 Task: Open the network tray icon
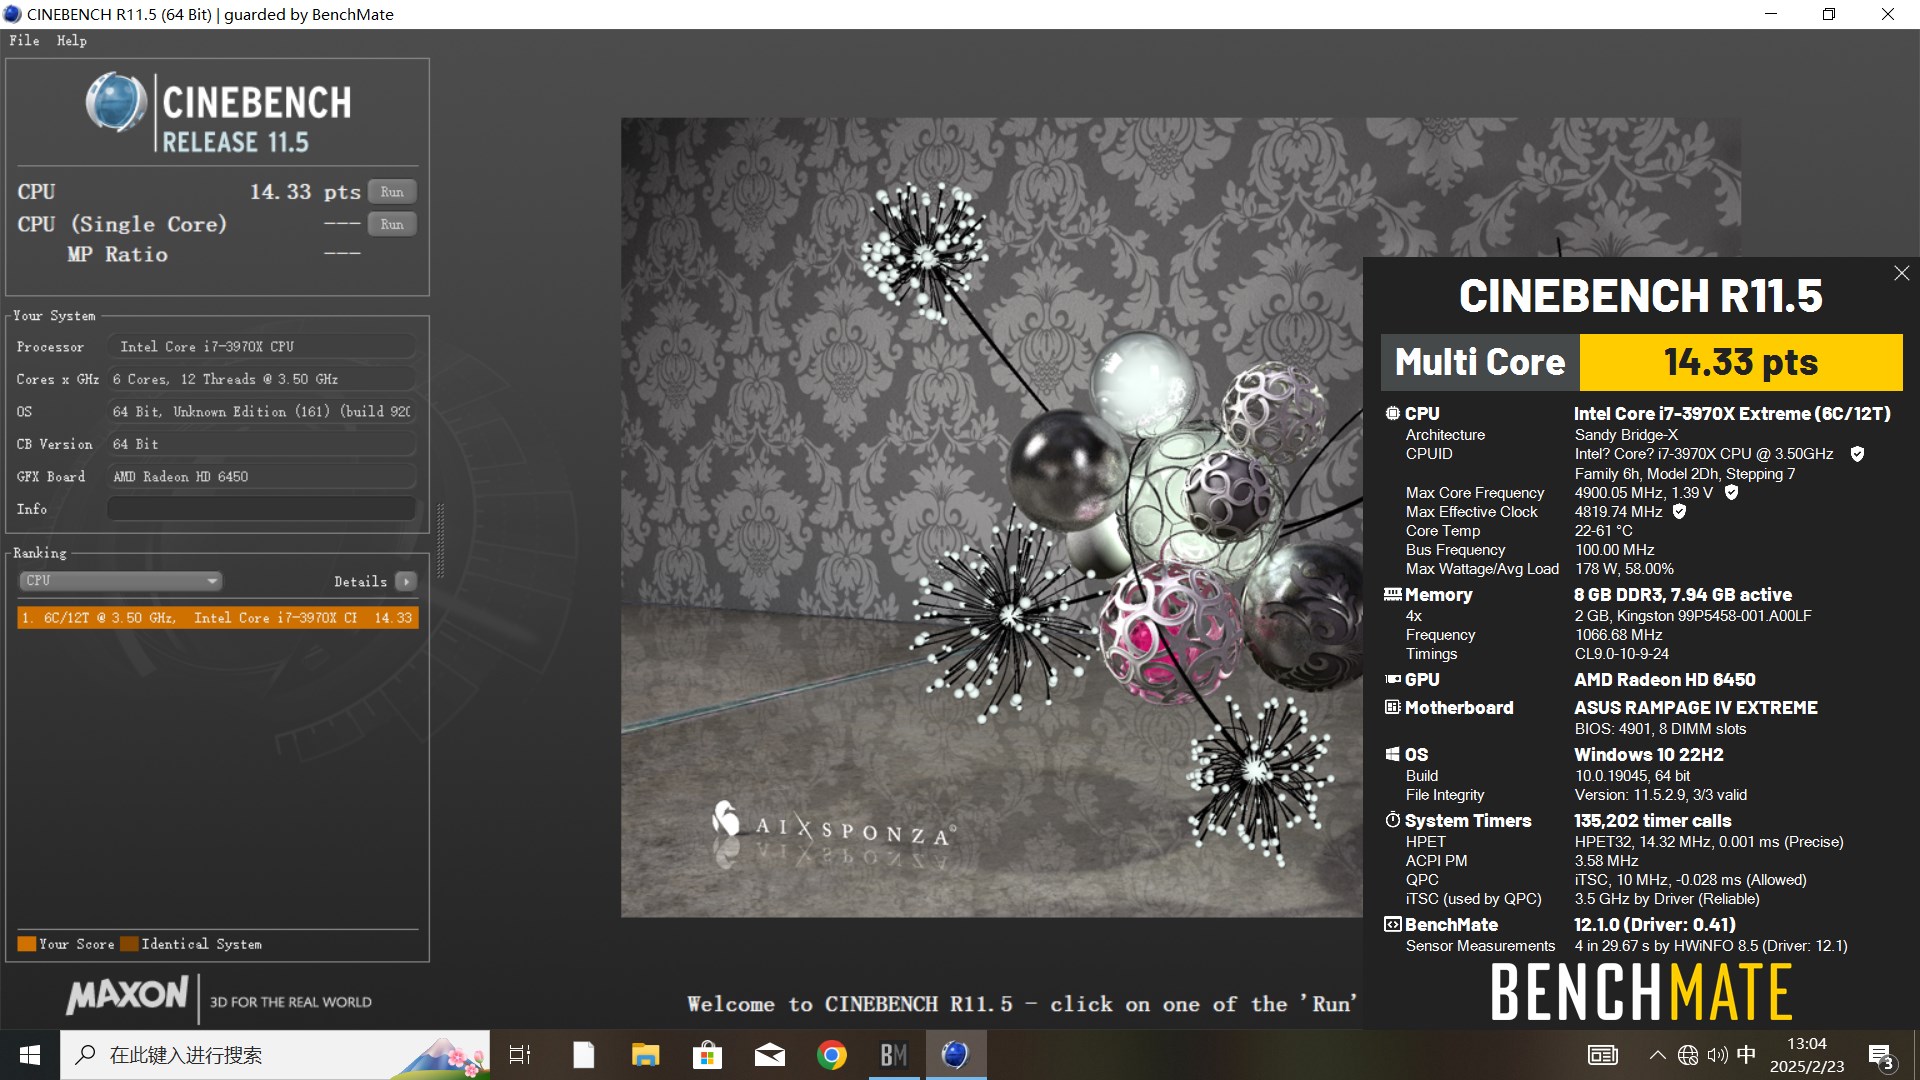click(x=1688, y=1055)
